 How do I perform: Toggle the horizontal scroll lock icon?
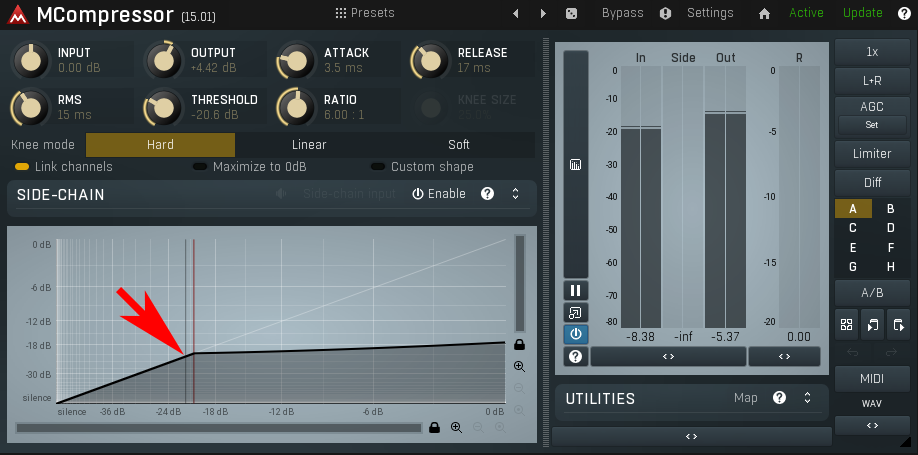[x=434, y=427]
